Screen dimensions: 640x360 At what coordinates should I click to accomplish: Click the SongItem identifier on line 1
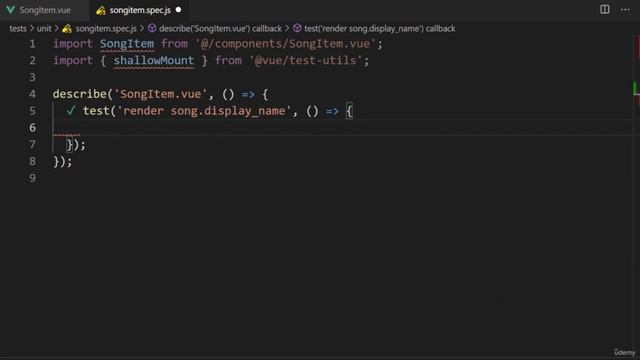[127, 44]
